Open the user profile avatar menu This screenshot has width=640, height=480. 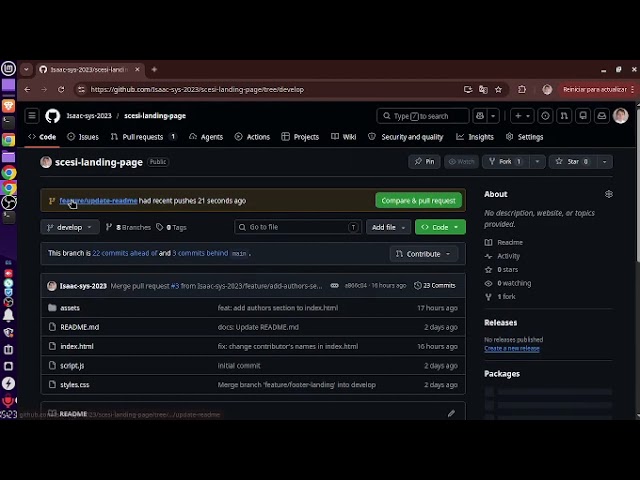pos(620,116)
